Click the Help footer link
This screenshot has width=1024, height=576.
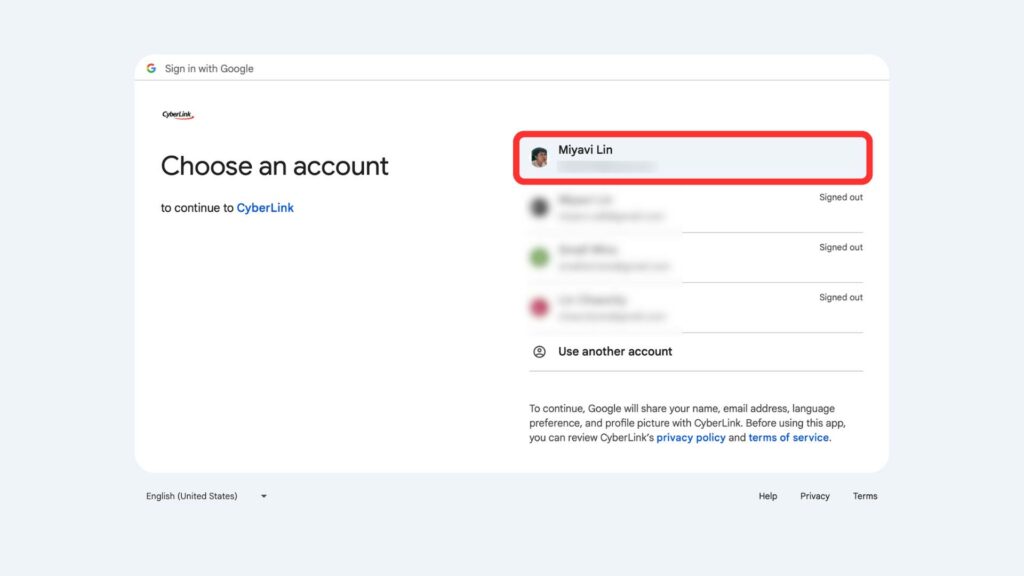point(768,496)
